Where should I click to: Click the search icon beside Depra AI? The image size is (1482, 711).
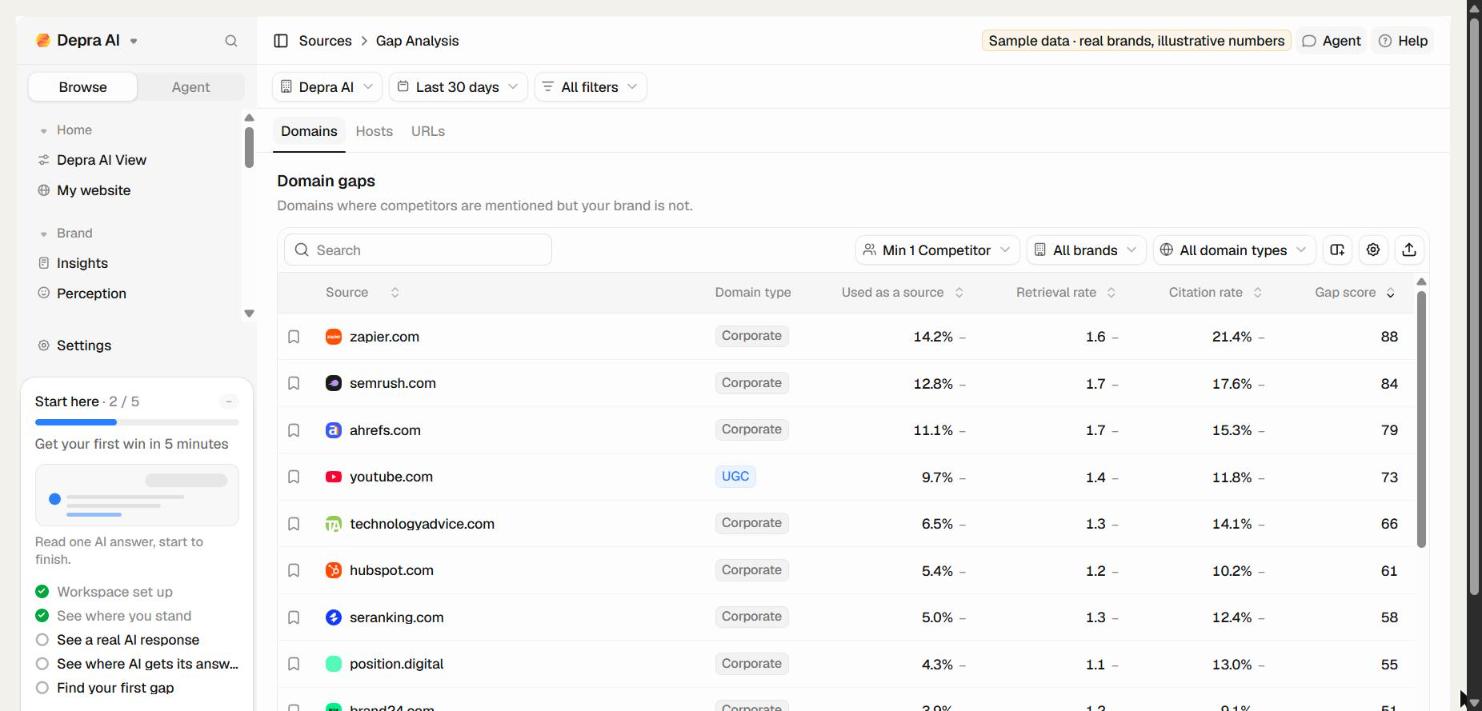pos(231,41)
